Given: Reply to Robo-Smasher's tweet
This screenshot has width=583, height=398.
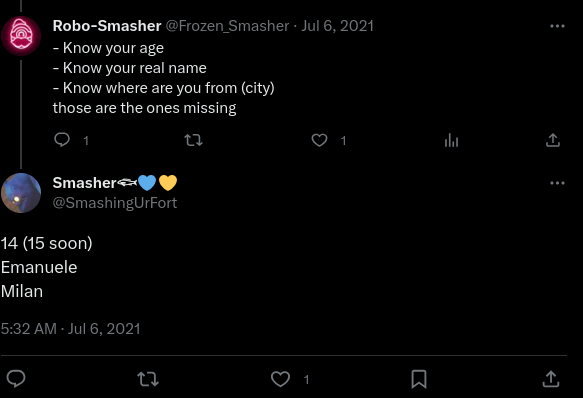Looking at the screenshot, I should click(62, 140).
